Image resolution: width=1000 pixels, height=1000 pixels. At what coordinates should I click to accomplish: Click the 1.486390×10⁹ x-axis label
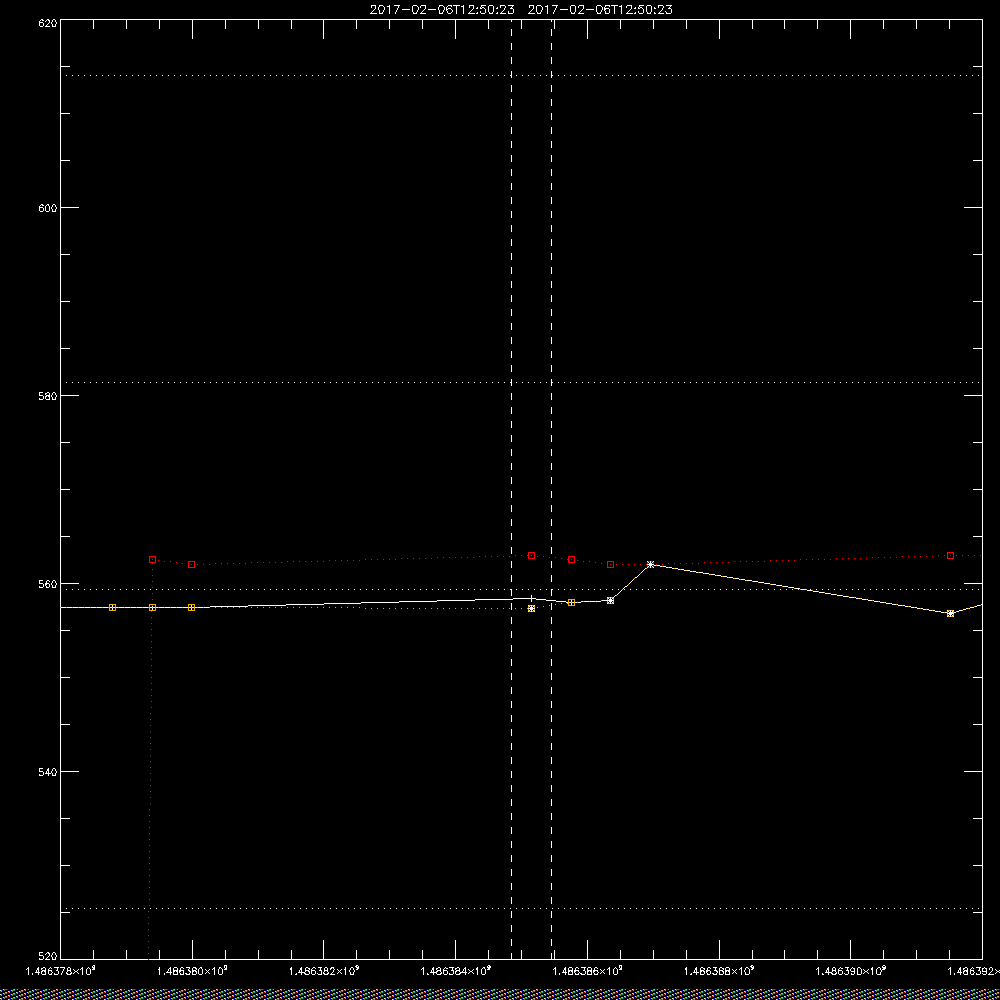pos(851,971)
